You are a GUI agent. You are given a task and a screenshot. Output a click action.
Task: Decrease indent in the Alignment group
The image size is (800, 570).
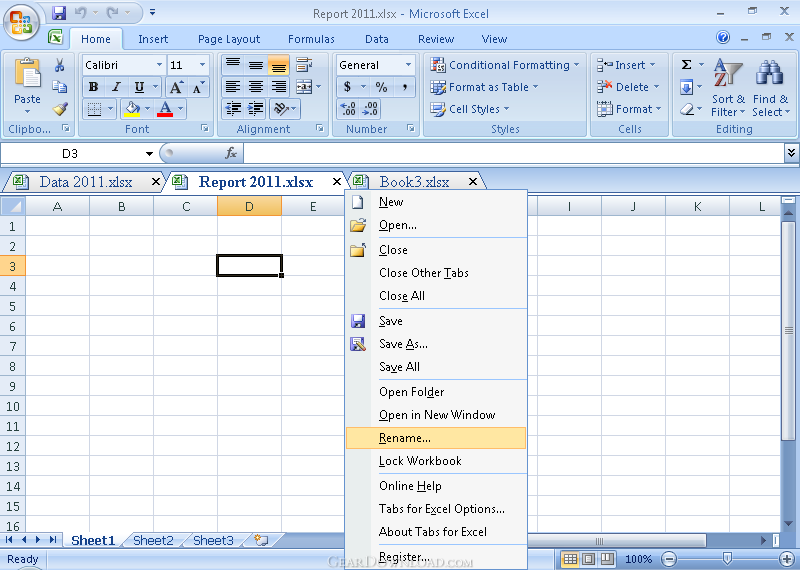234,109
